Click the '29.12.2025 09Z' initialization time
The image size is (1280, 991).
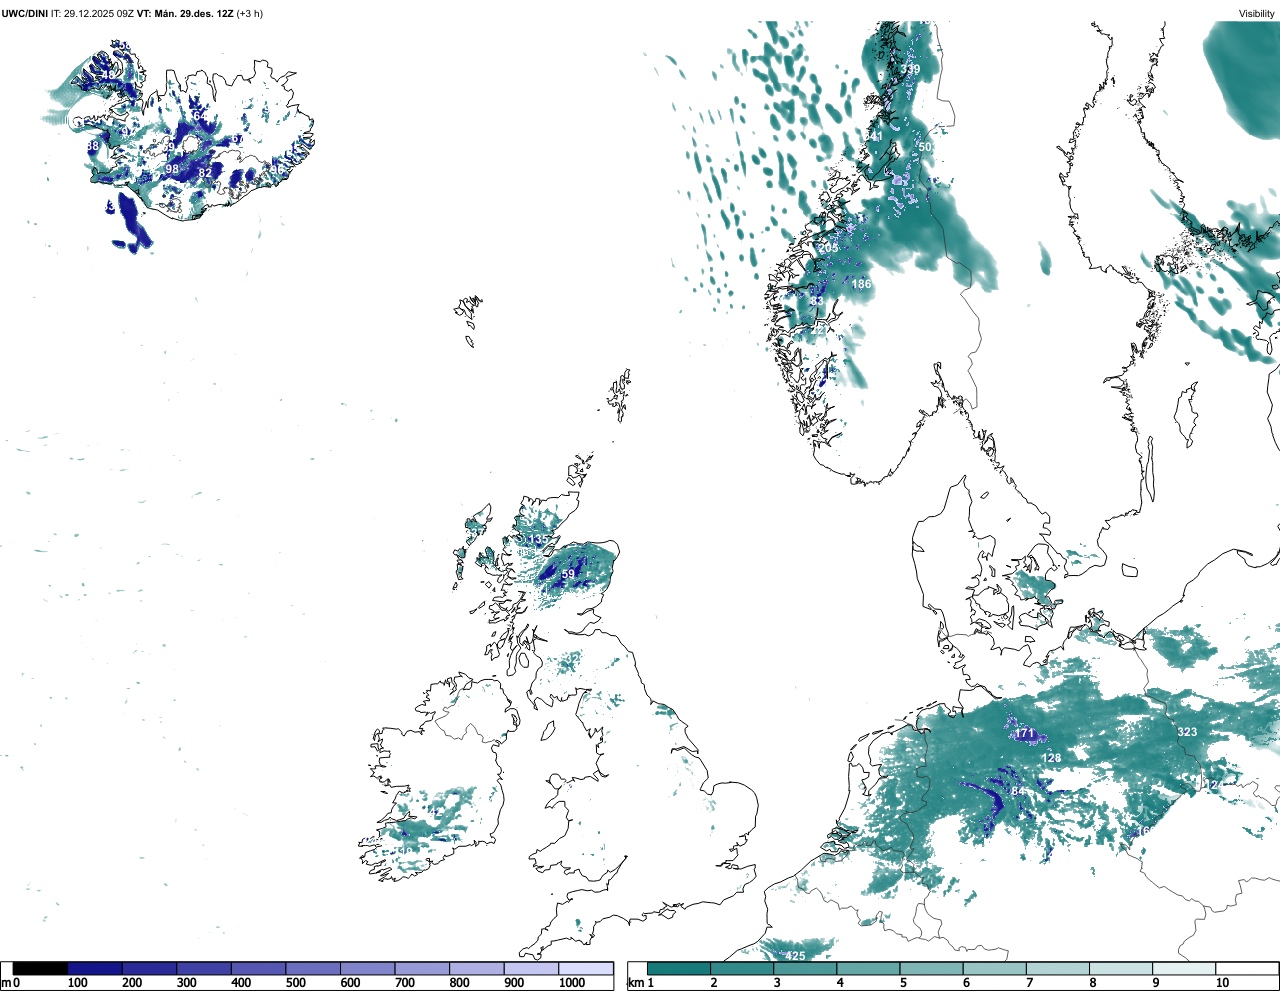(x=98, y=13)
